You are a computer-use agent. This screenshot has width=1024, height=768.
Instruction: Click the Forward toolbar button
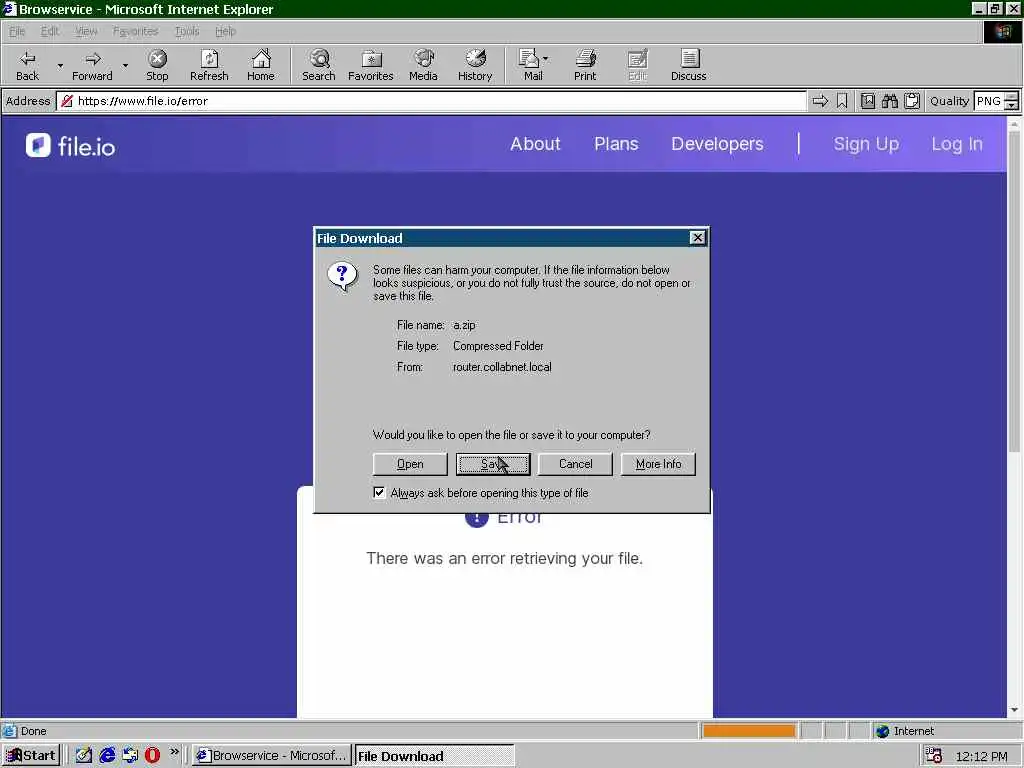92,65
